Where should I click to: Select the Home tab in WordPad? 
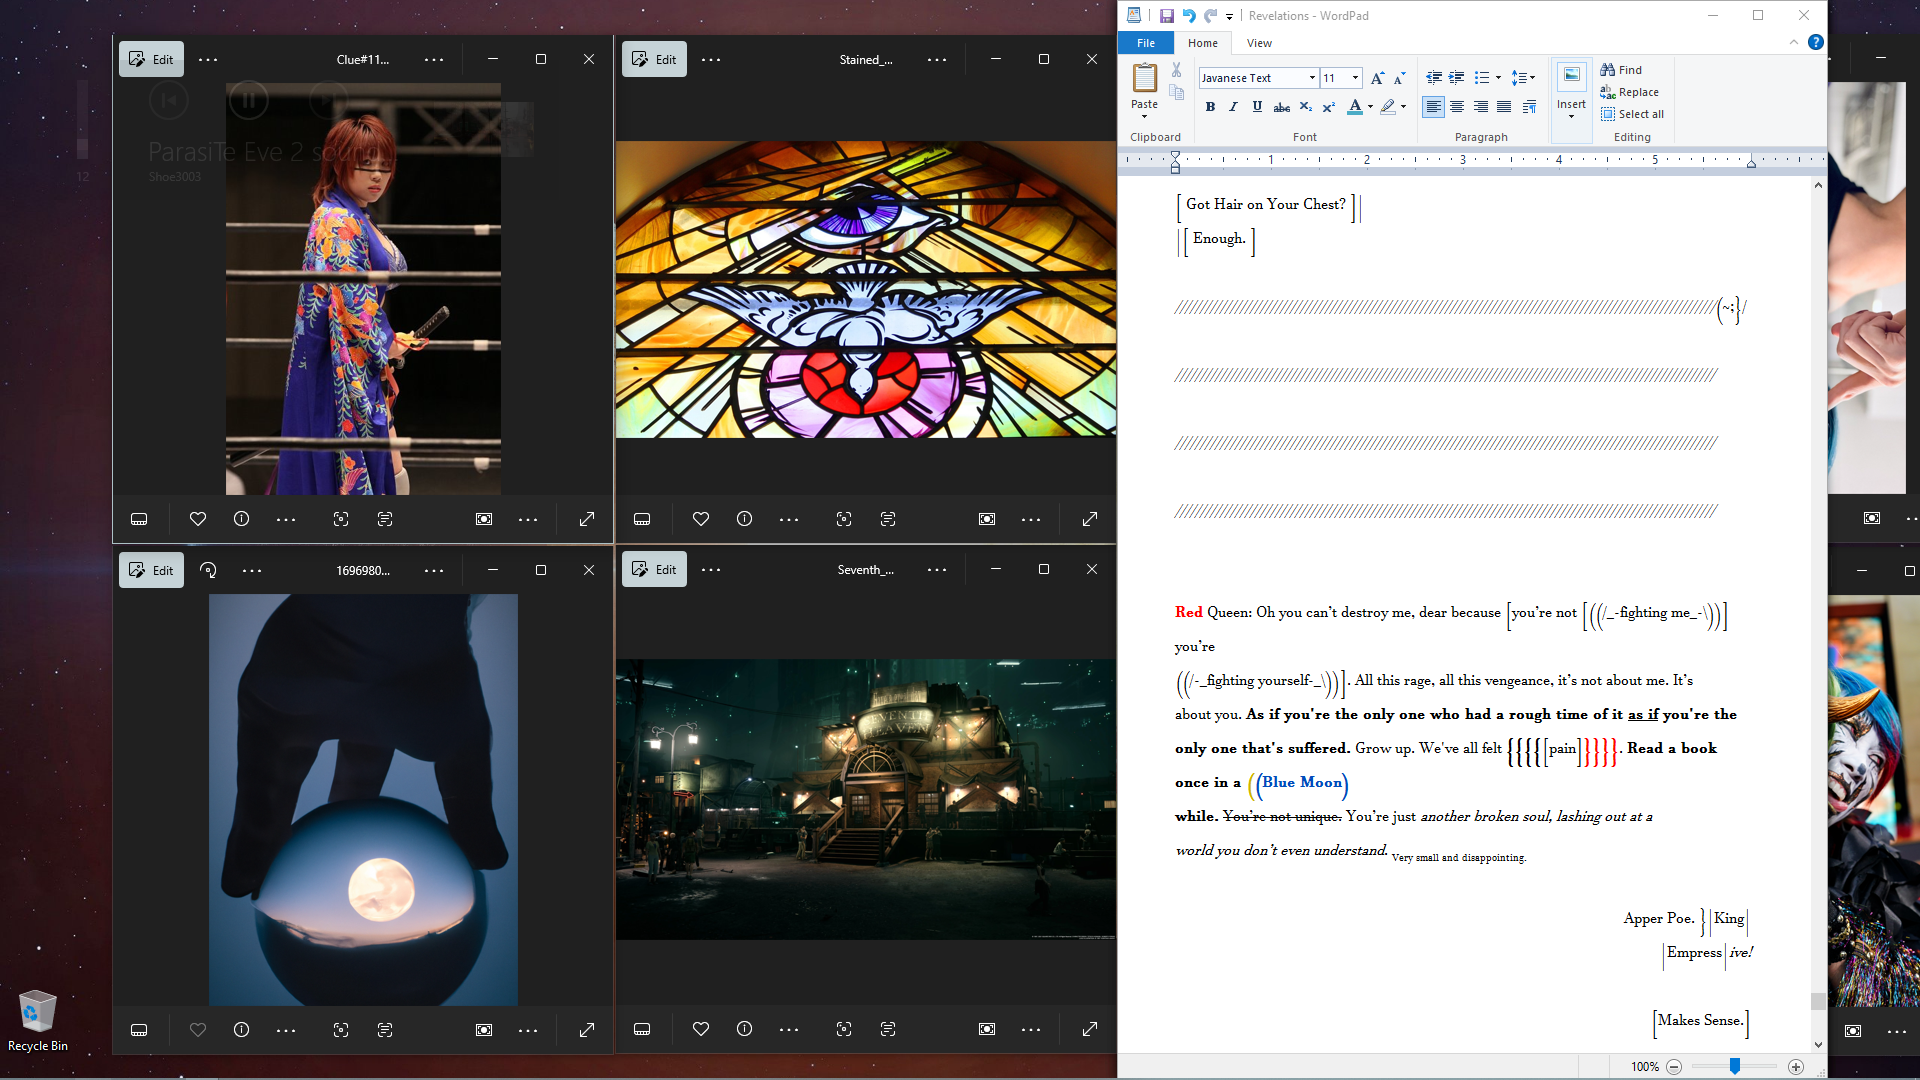tap(1203, 43)
